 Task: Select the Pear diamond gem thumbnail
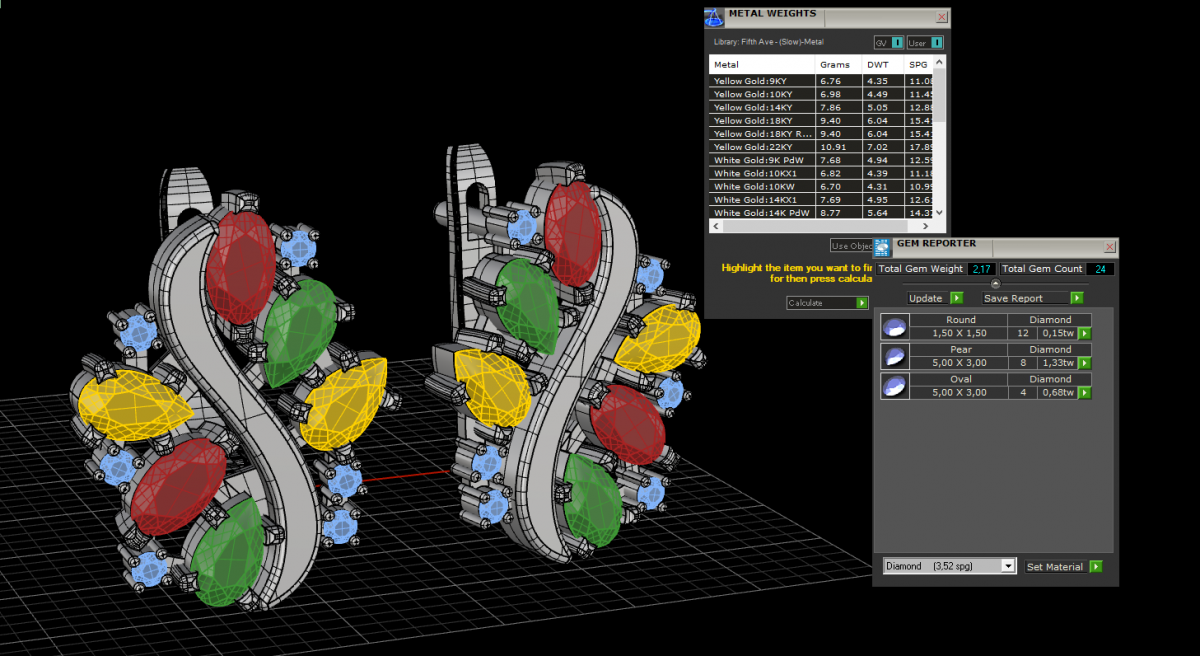894,356
